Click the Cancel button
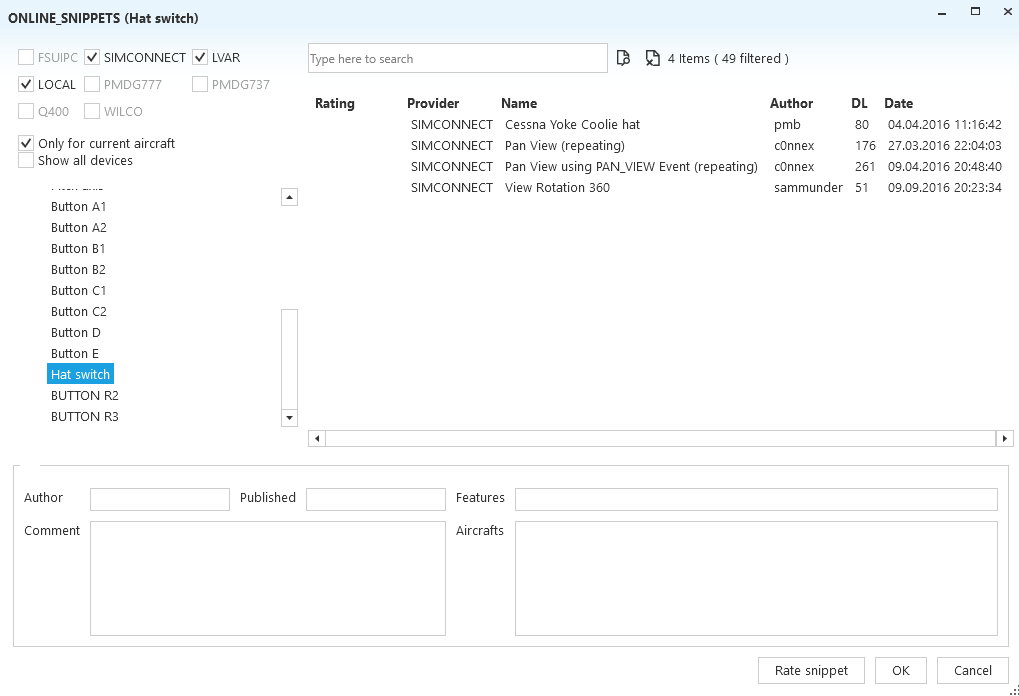 [972, 670]
